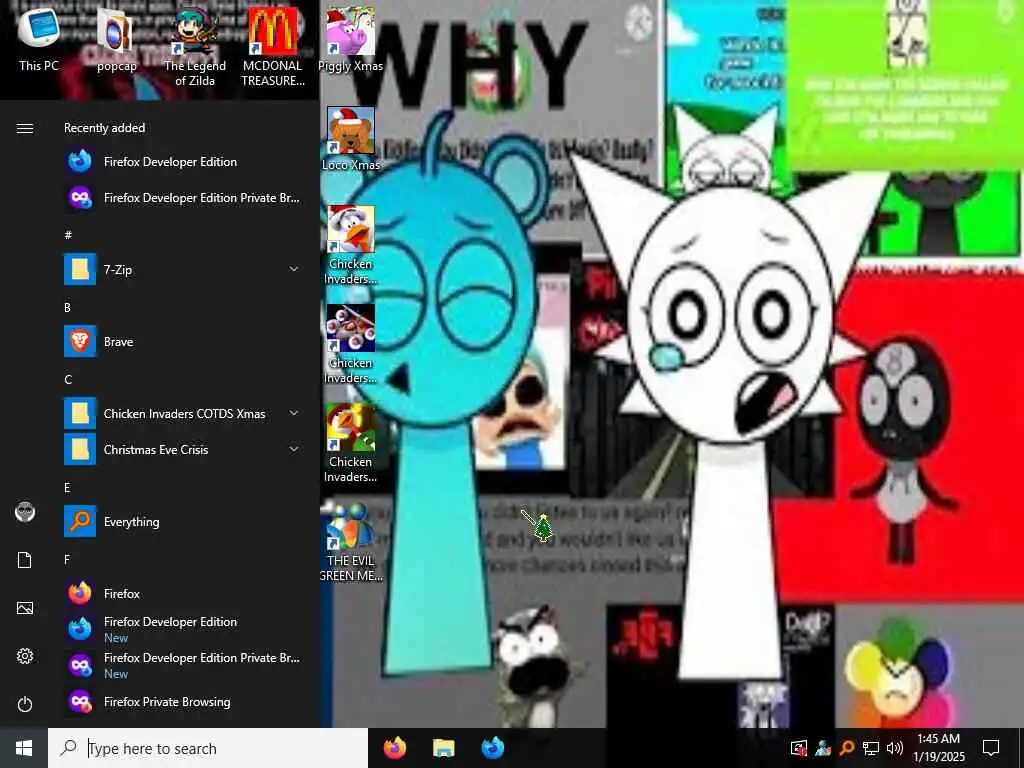The width and height of the screenshot is (1024, 768).
Task: Click the C letter group header
Action: tap(68, 379)
